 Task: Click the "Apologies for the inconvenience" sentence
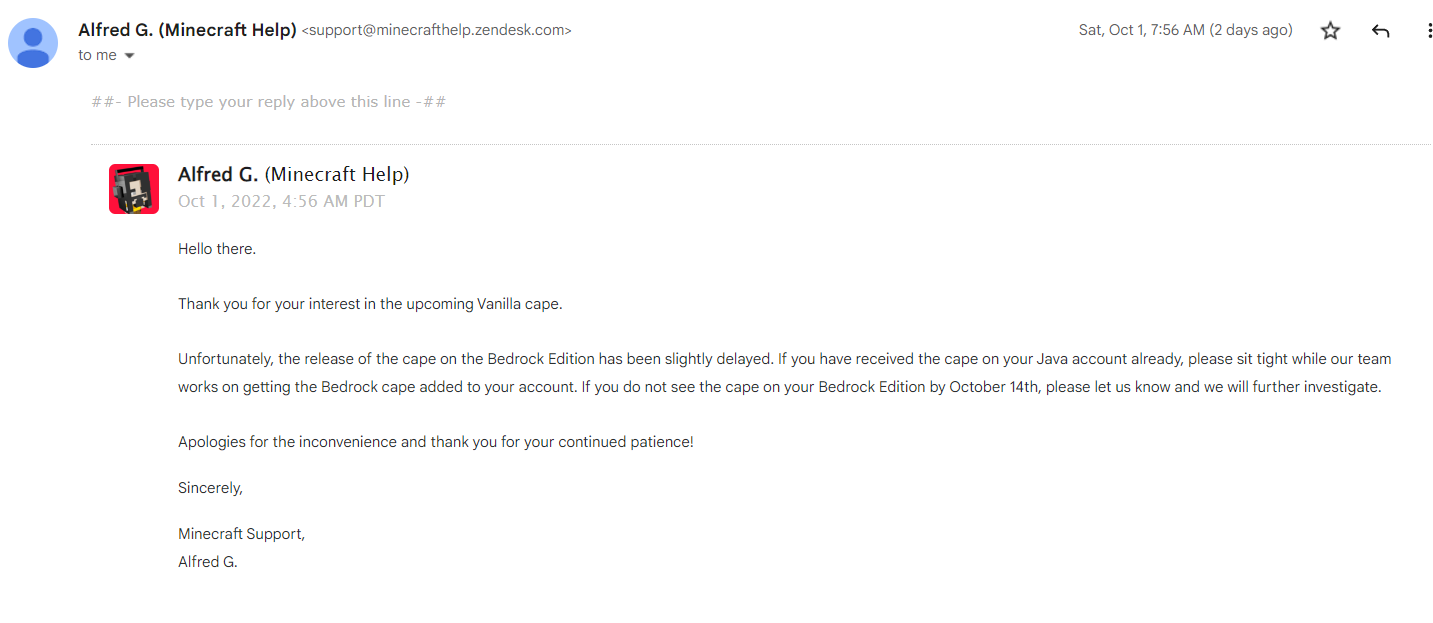pos(435,442)
